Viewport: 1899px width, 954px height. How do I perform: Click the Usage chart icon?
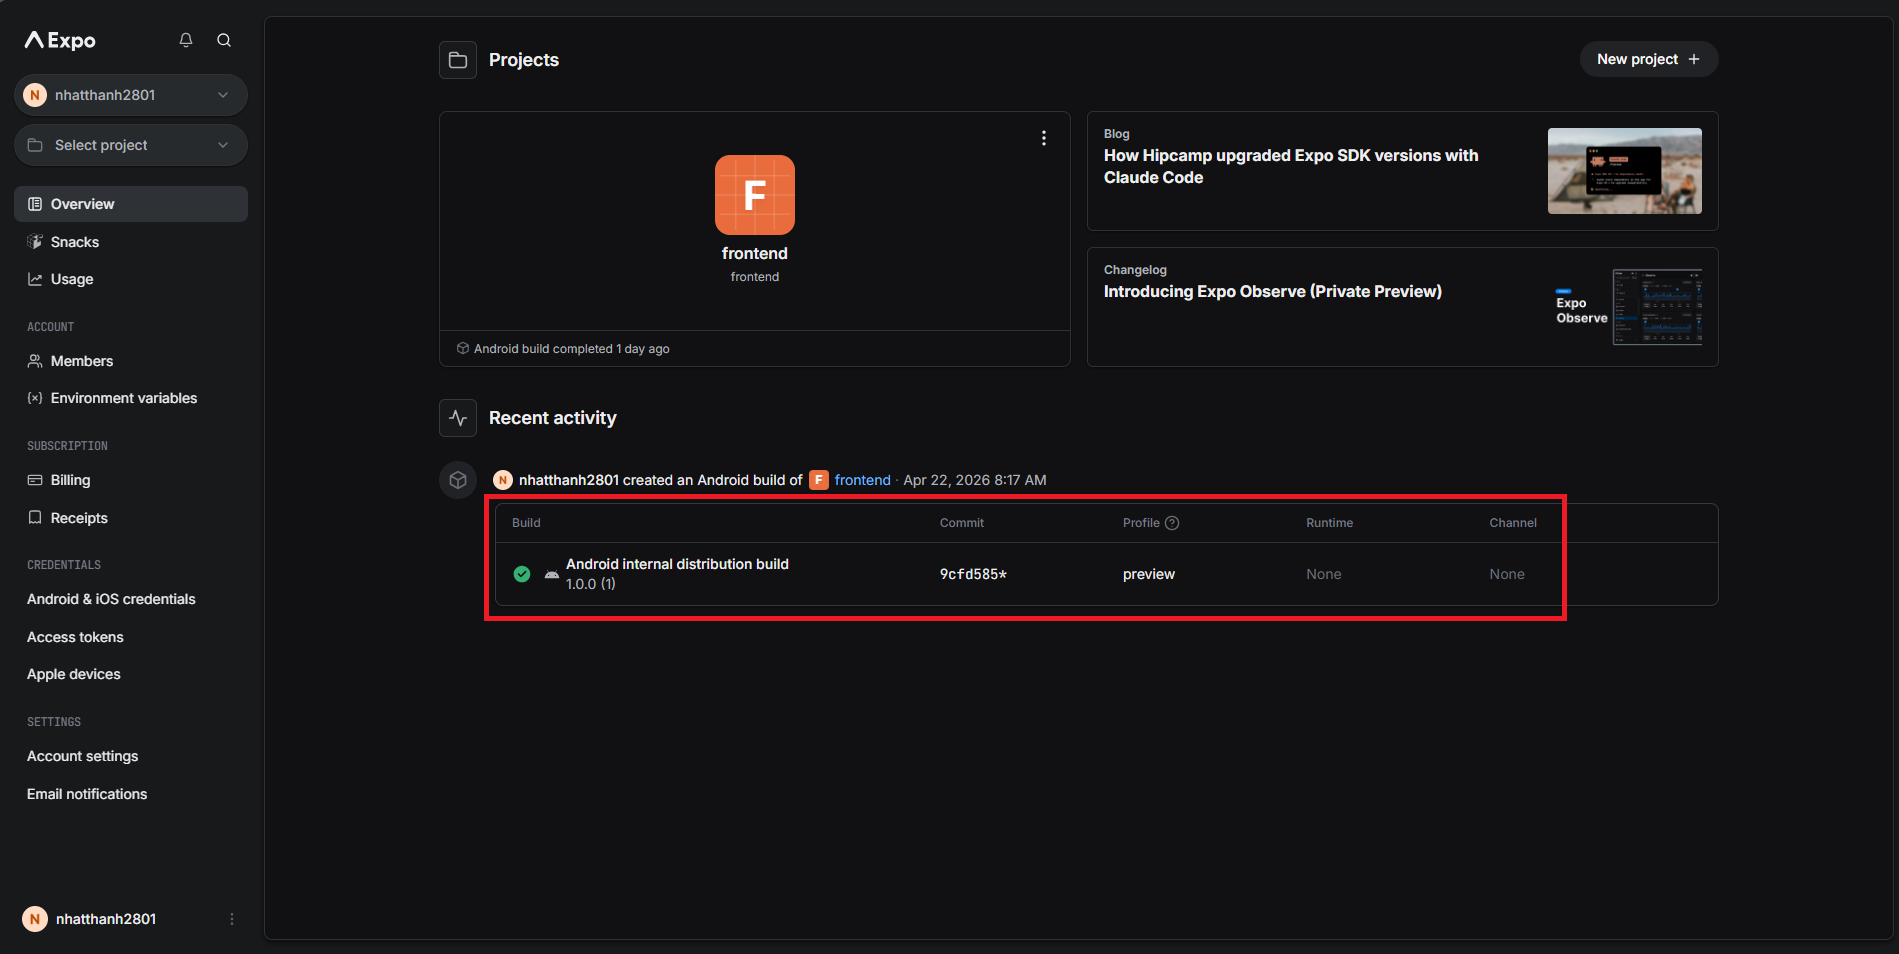[x=35, y=279]
